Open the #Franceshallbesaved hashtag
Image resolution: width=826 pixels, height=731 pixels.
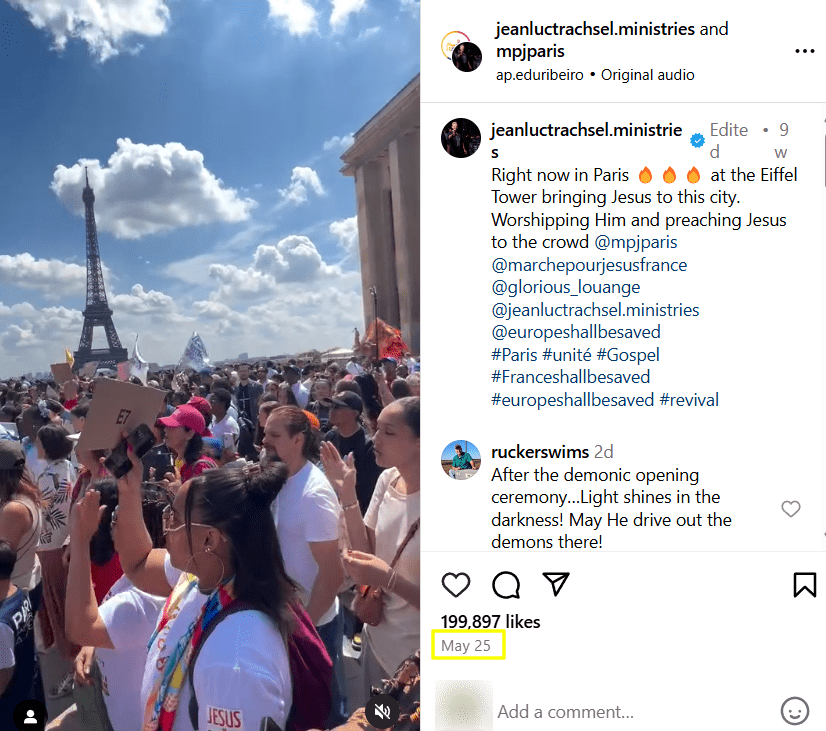pos(570,377)
